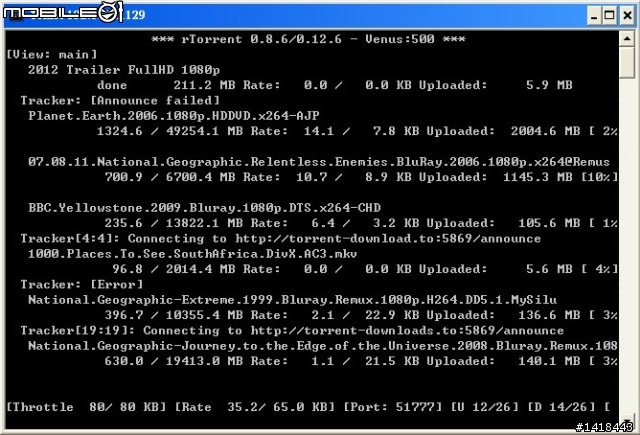This screenshot has width=640, height=435.
Task: Click the '[Port: 51777]' status entry
Action: 393,407
